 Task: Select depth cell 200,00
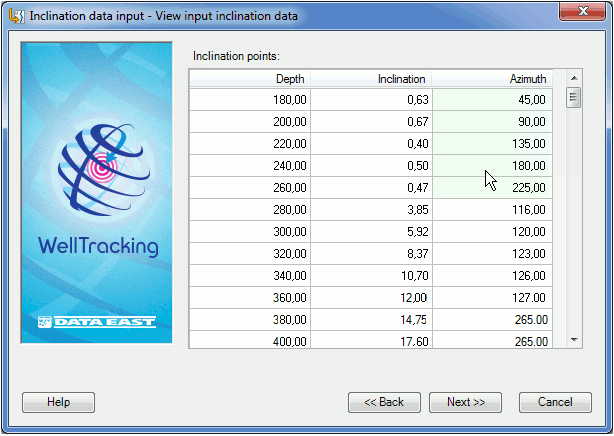250,121
